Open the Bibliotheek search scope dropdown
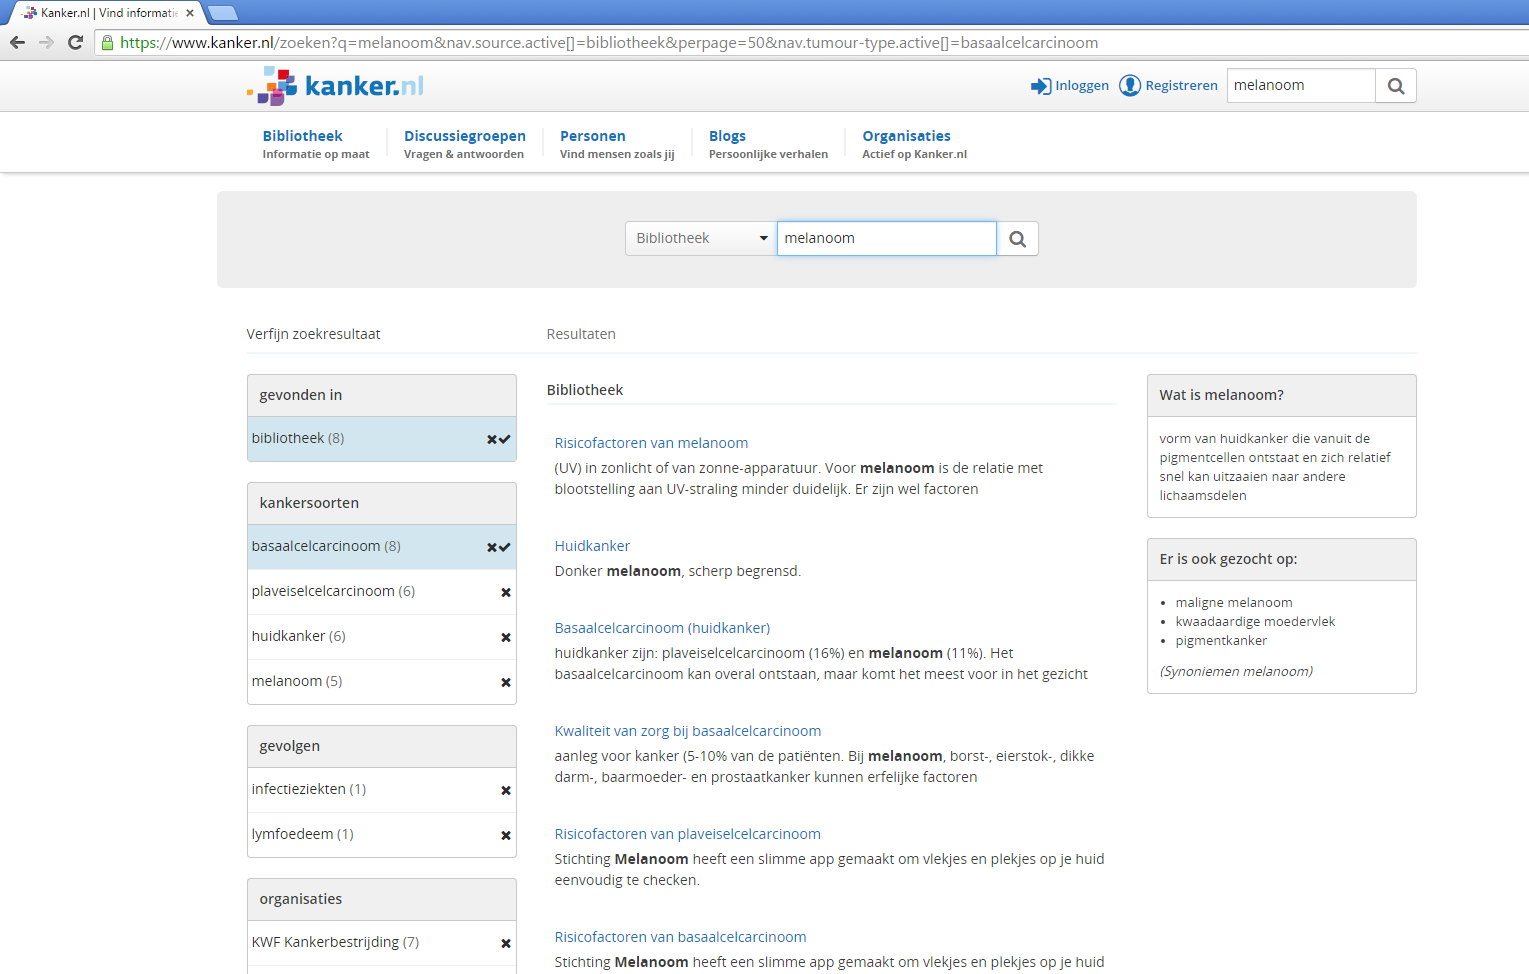Viewport: 1529px width, 974px height. [x=701, y=238]
